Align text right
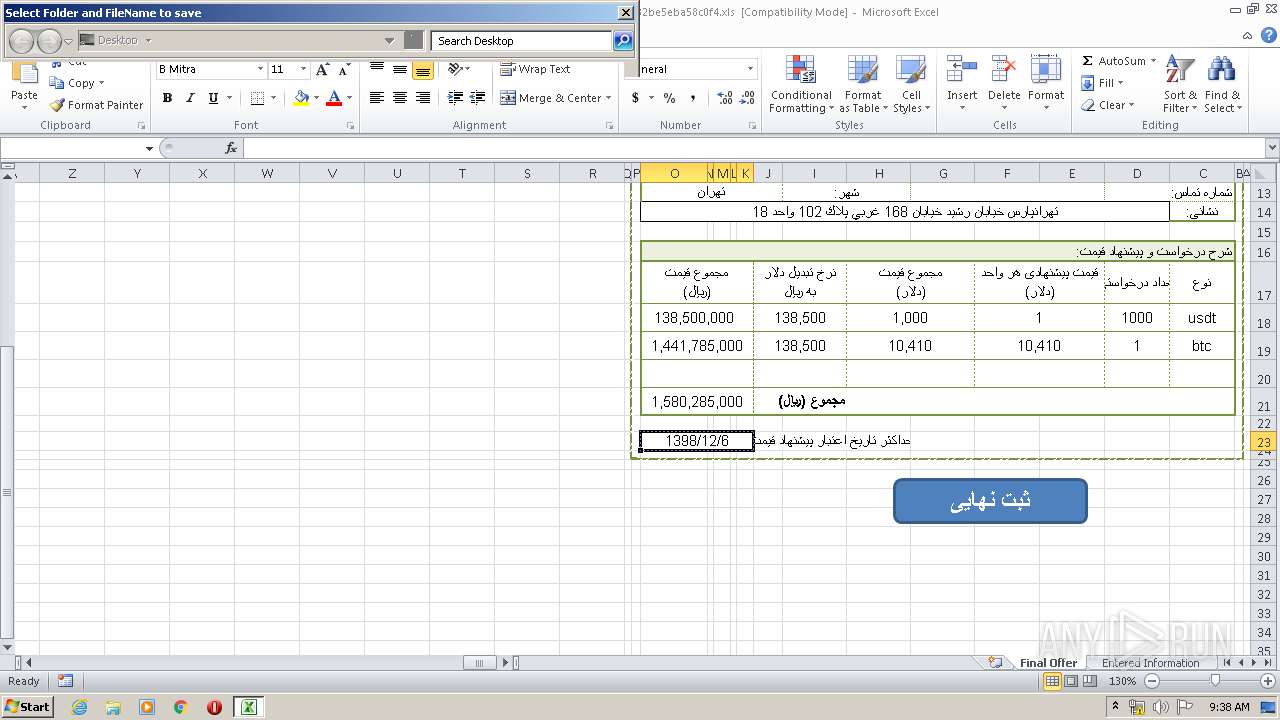 coord(423,98)
